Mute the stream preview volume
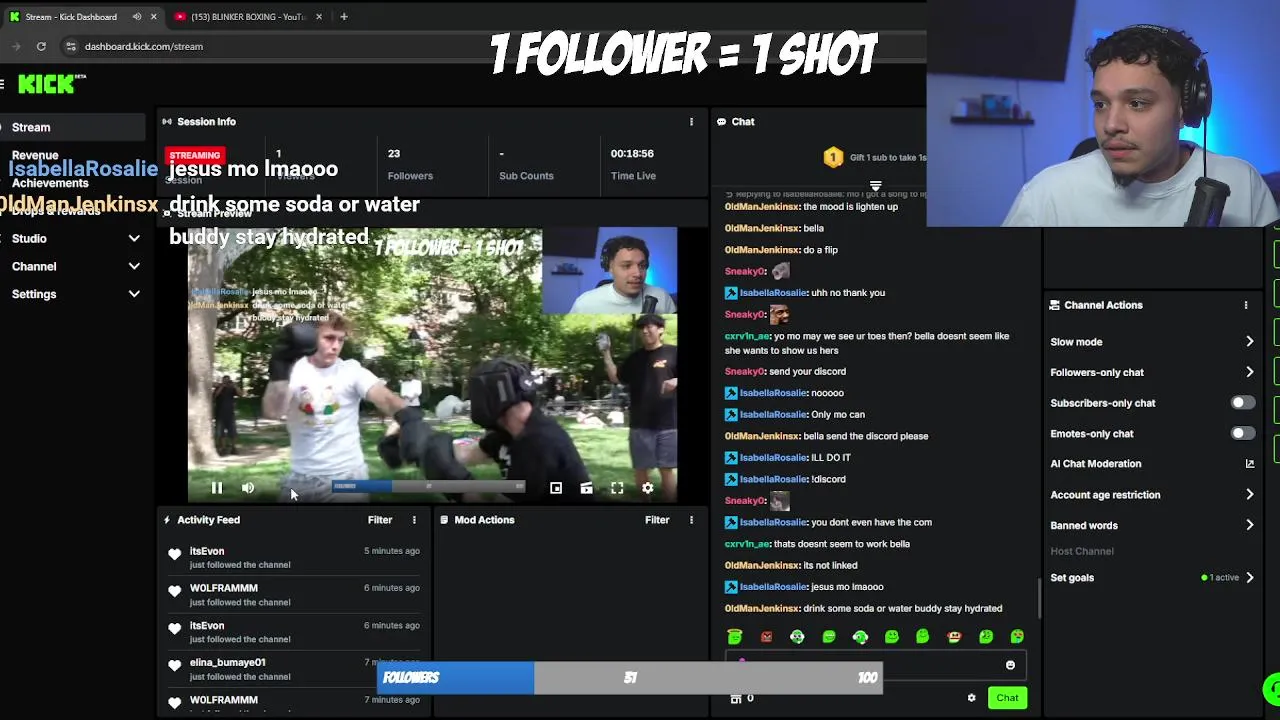1280x720 pixels. point(248,488)
